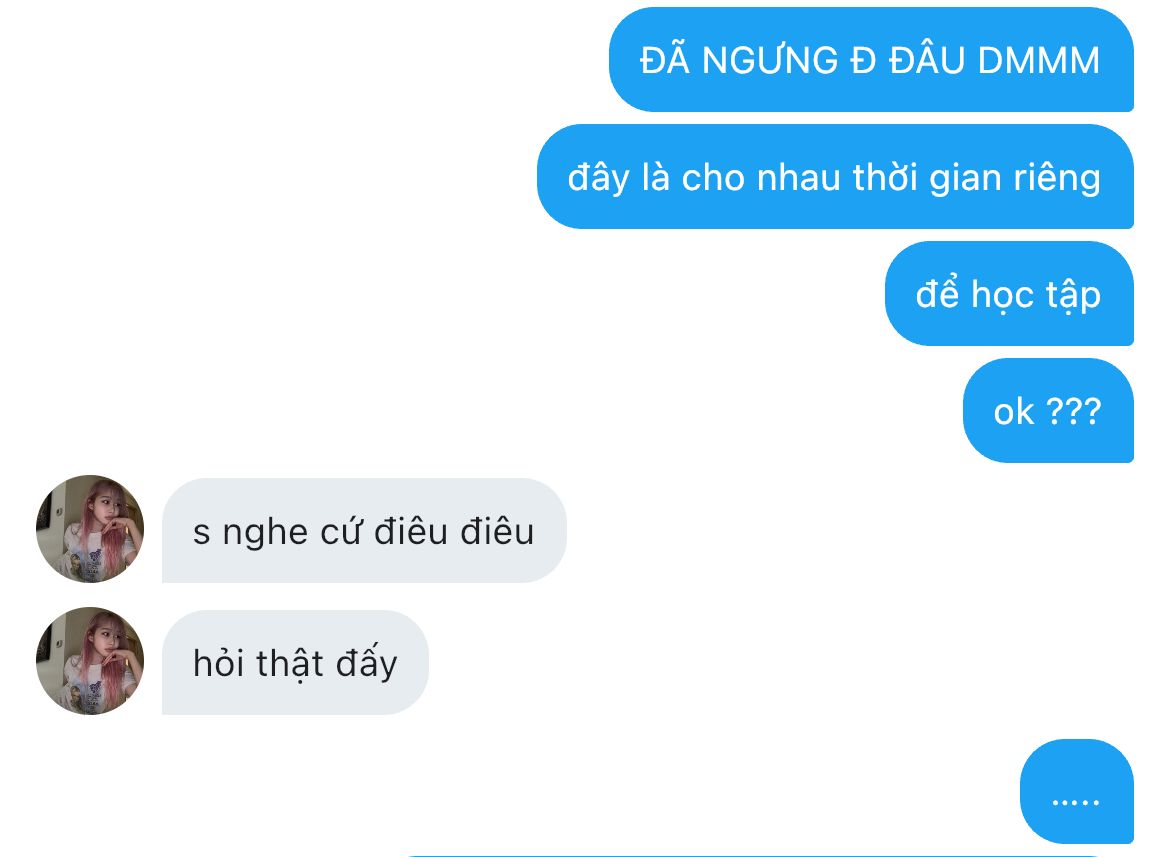Viewport: 1170px width, 857px height.
Task: Click the partially visible message at the bottom edge
Action: click(754, 856)
